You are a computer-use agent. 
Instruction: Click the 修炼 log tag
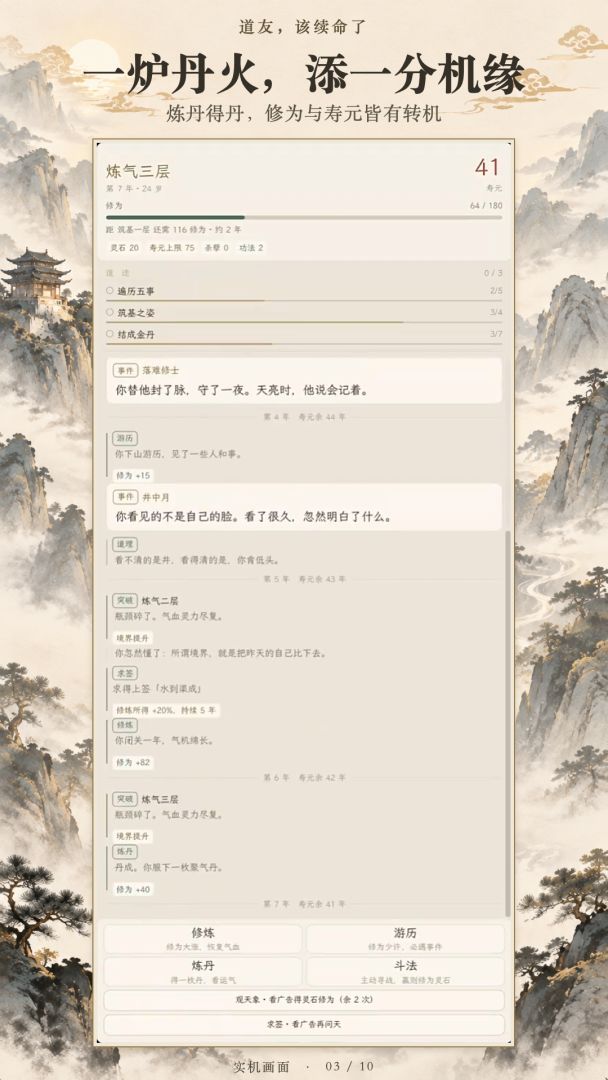[125, 725]
